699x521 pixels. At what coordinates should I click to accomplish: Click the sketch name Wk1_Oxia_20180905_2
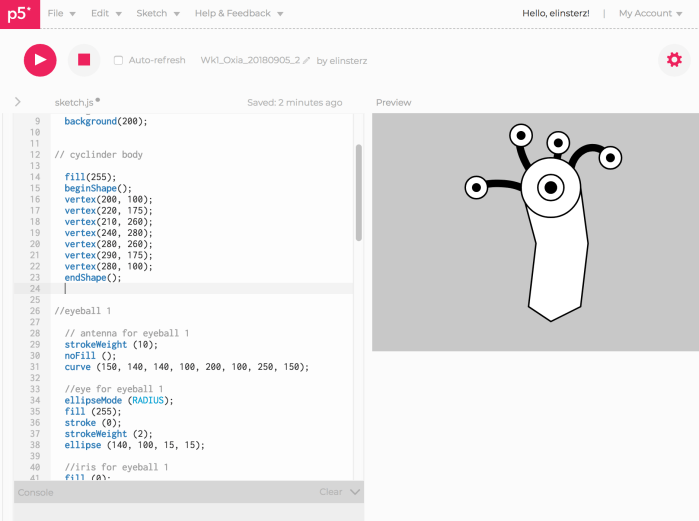tap(250, 60)
